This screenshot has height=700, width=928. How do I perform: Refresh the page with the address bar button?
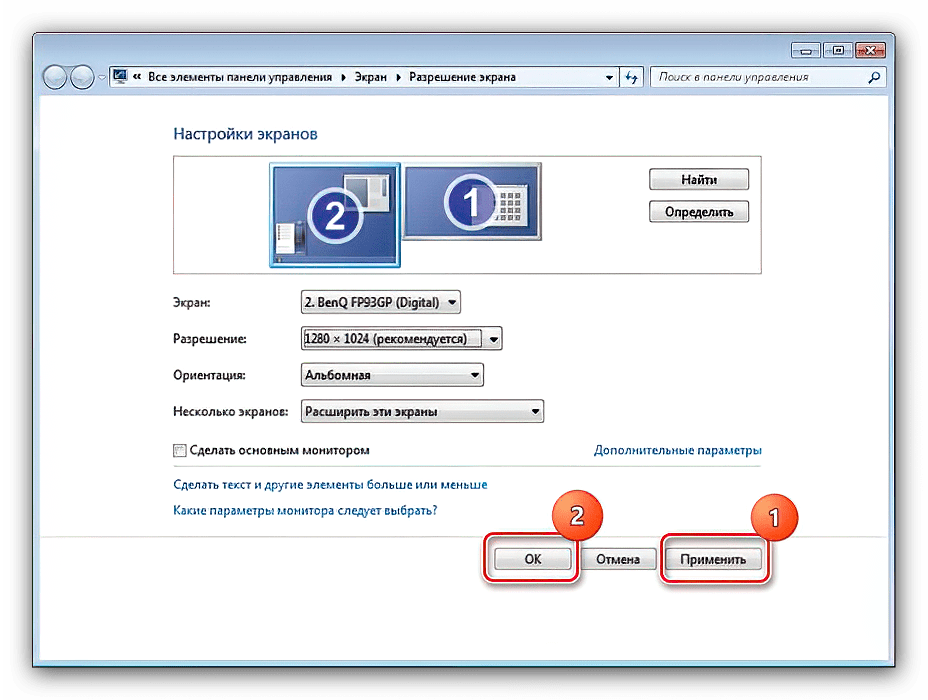tap(632, 77)
